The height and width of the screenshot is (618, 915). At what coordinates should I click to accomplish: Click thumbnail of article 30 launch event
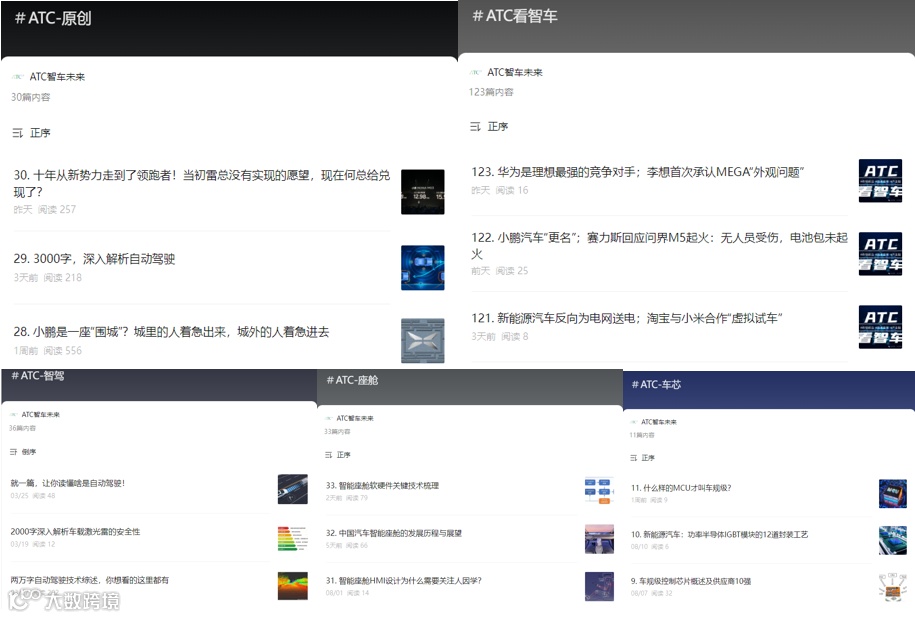[422, 192]
